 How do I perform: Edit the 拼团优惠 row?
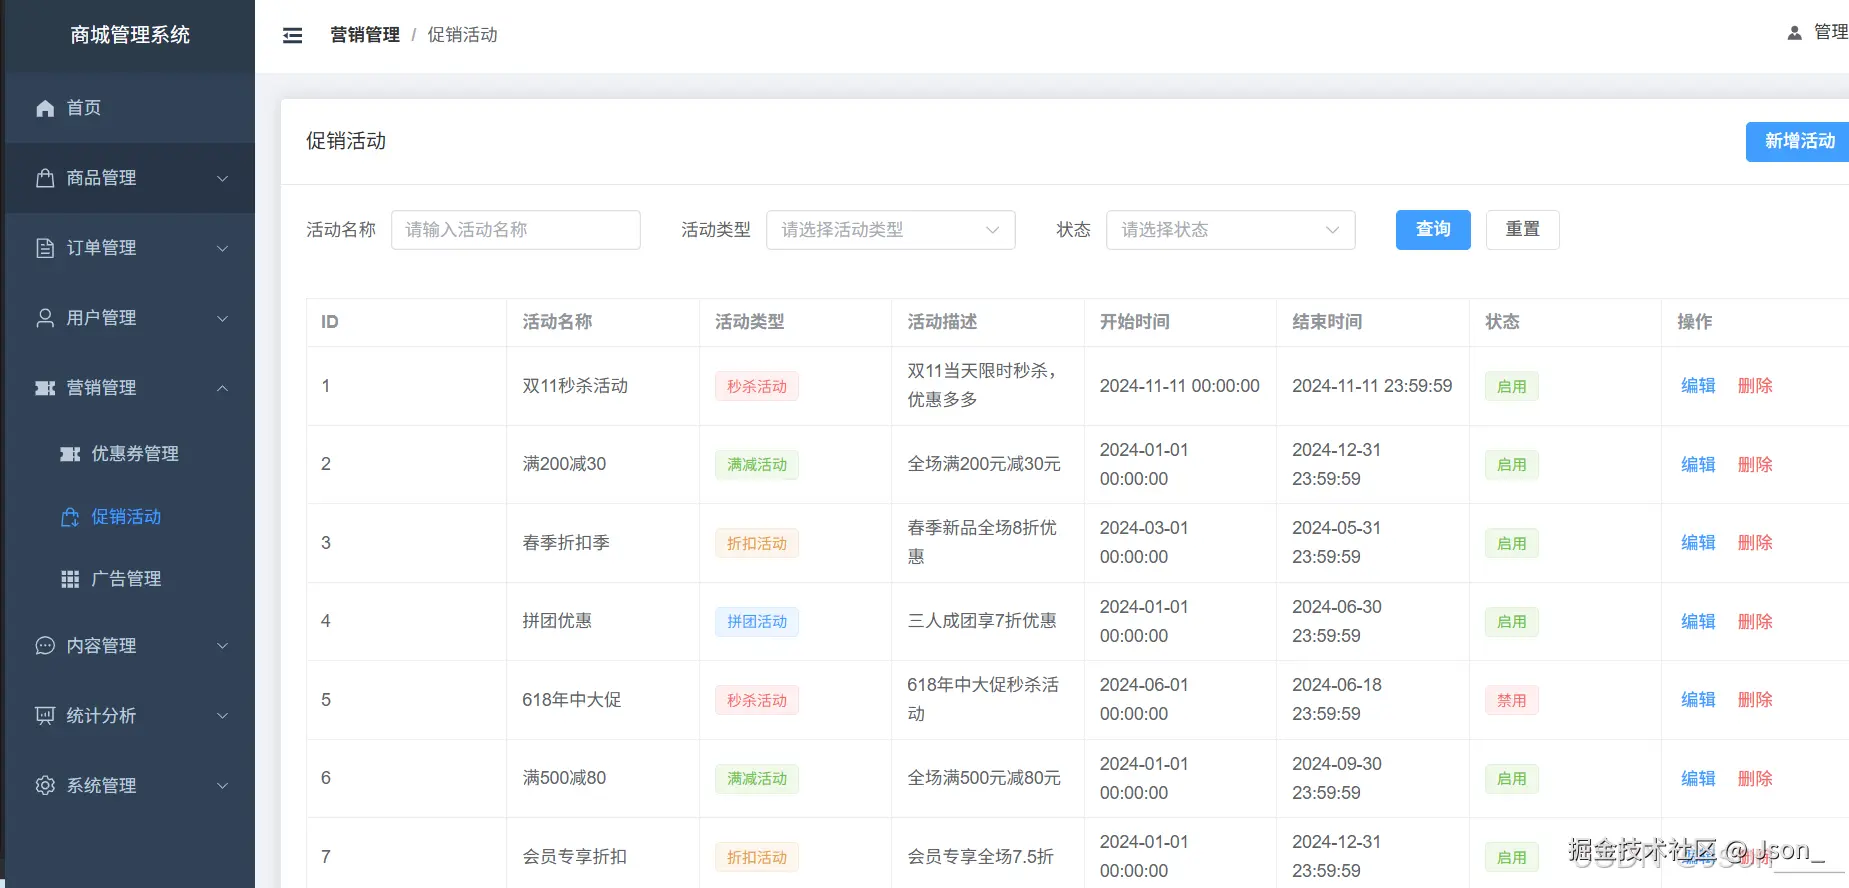[x=1698, y=622]
